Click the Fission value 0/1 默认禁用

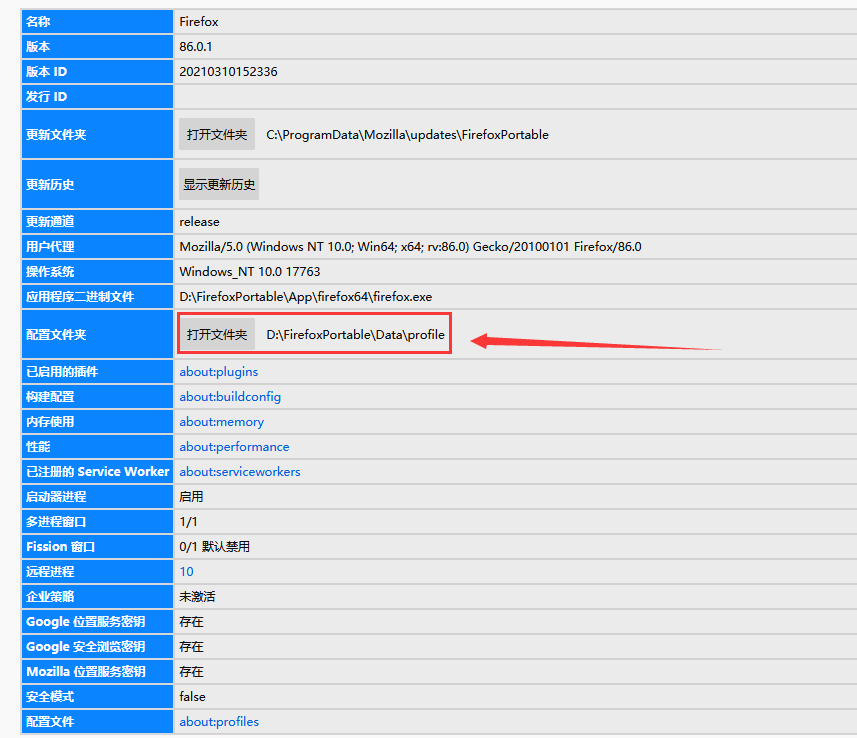coord(214,547)
